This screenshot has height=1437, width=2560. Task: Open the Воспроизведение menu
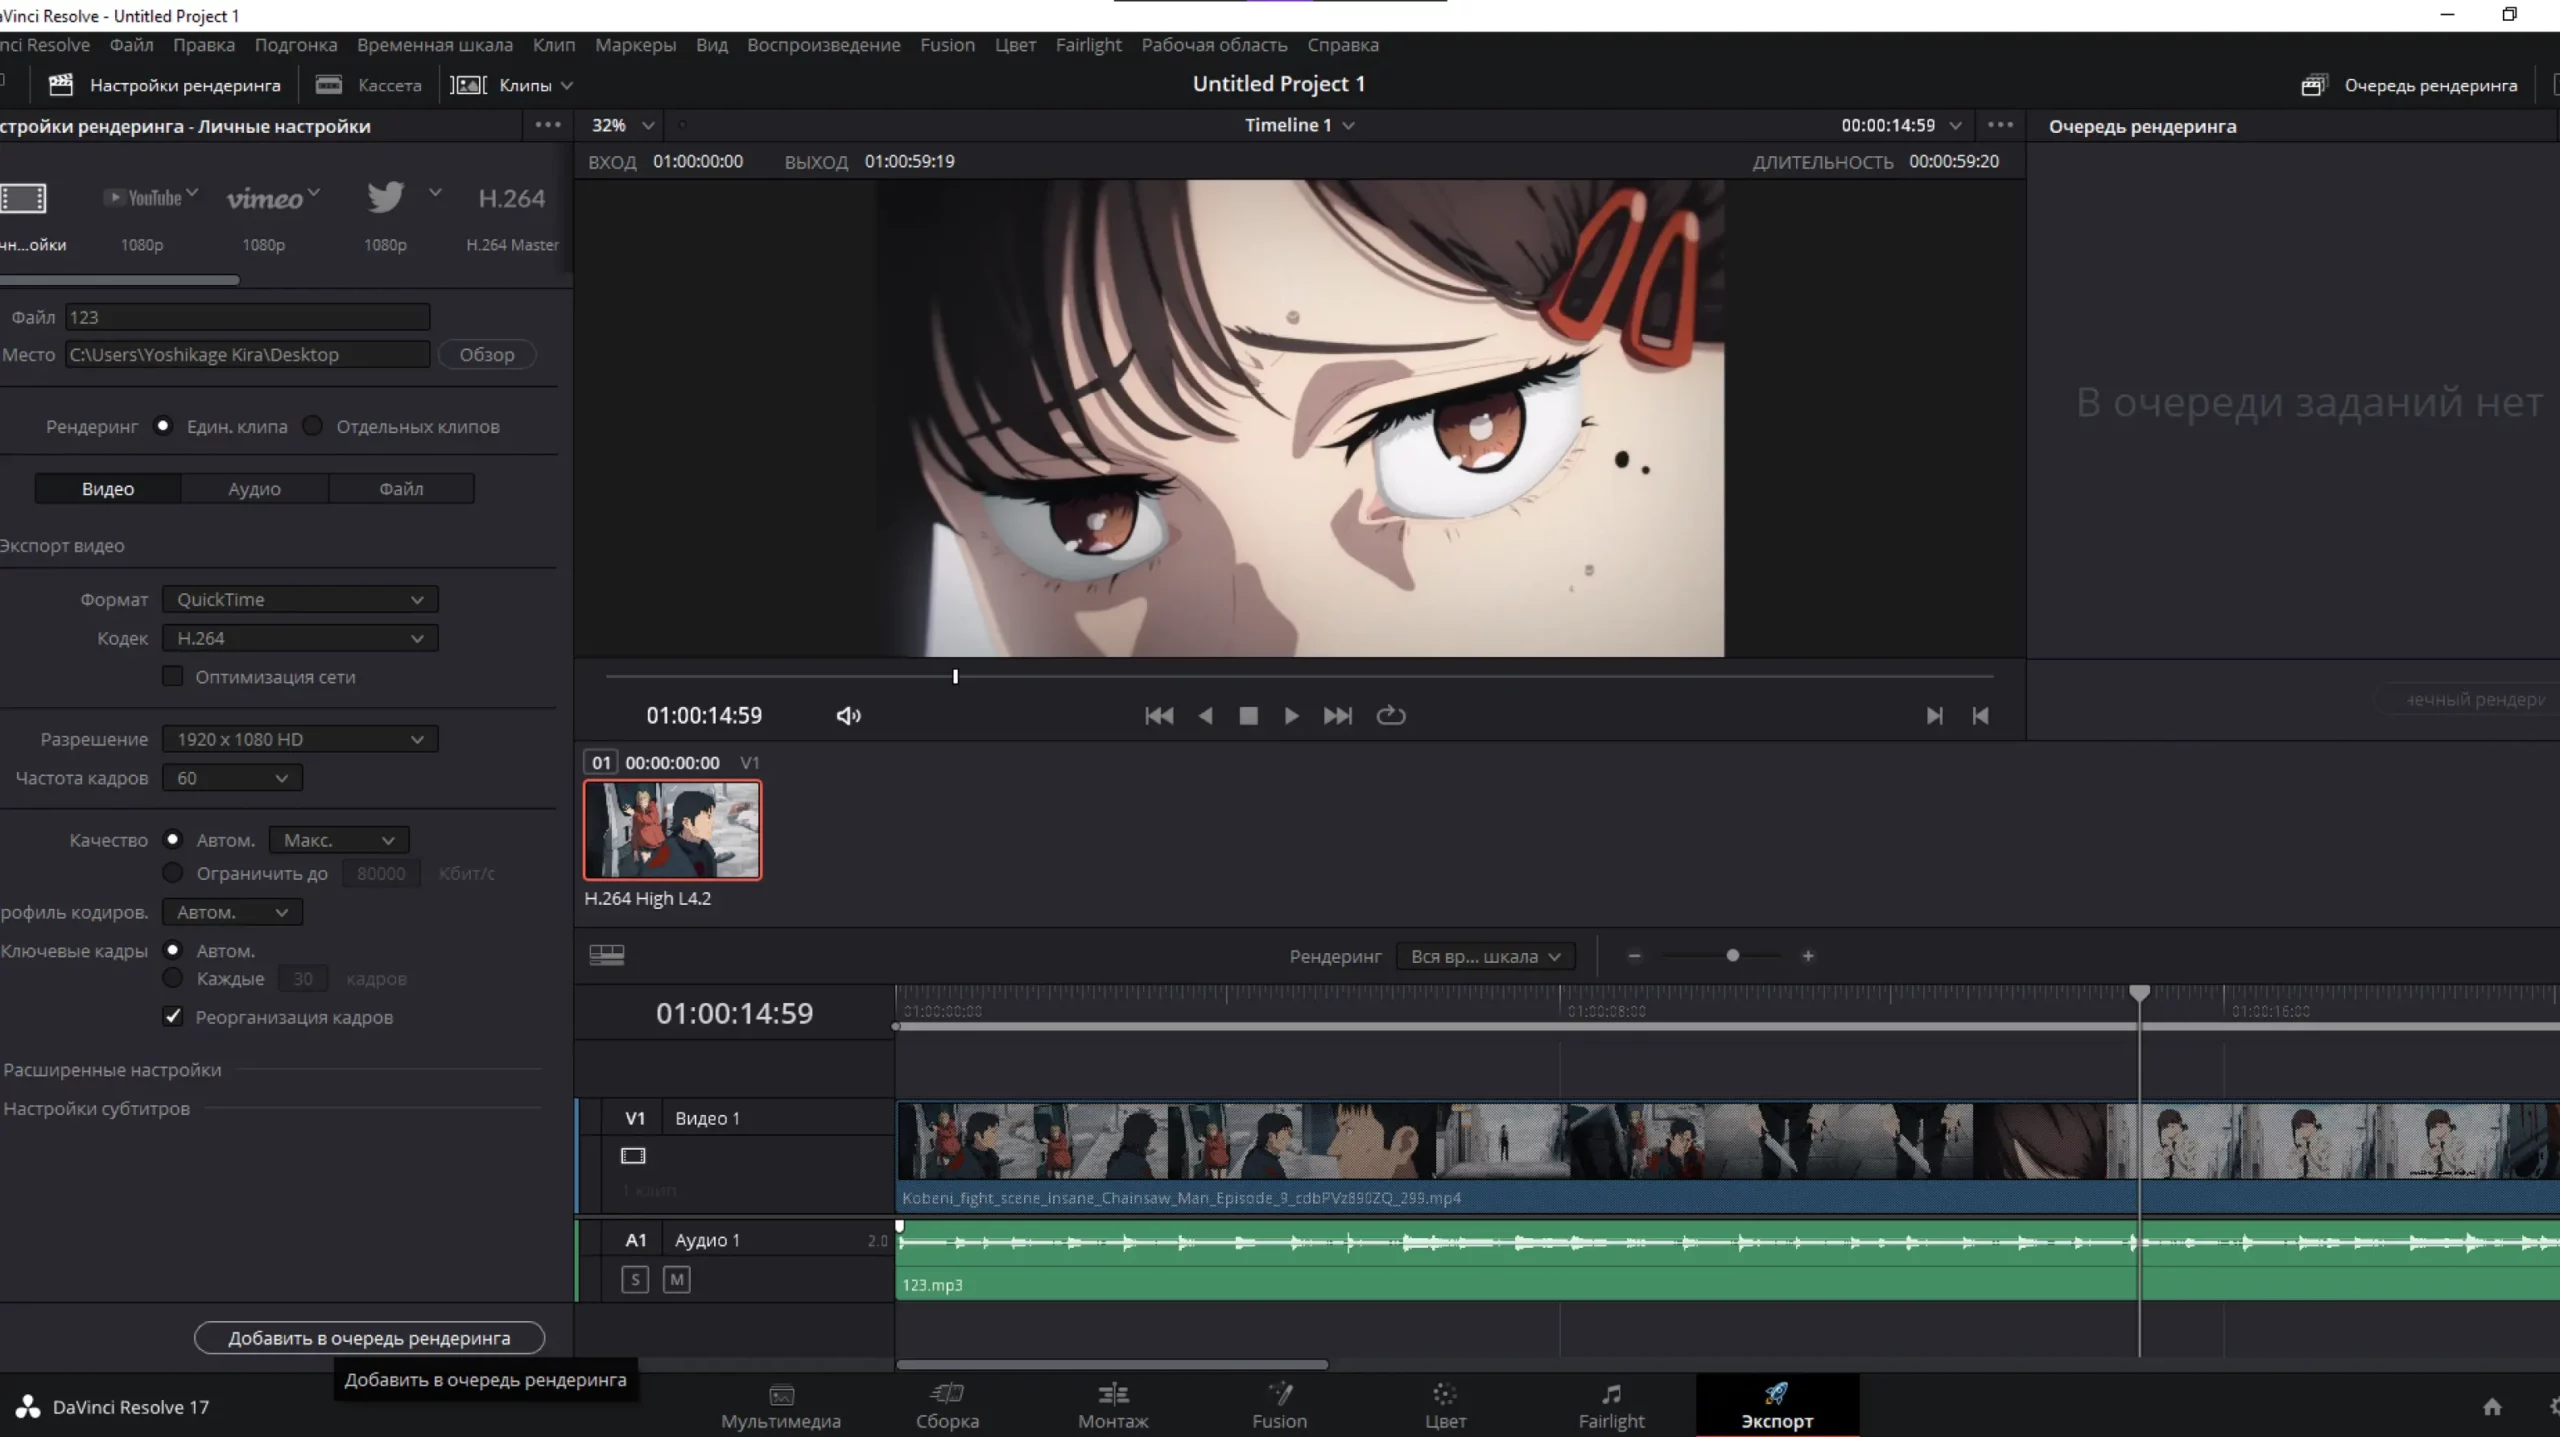pyautogui.click(x=823, y=45)
